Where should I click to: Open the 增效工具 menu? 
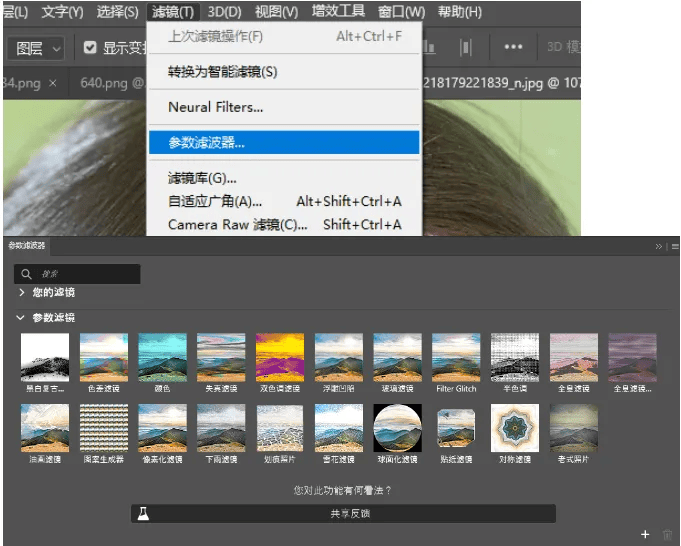[x=338, y=11]
